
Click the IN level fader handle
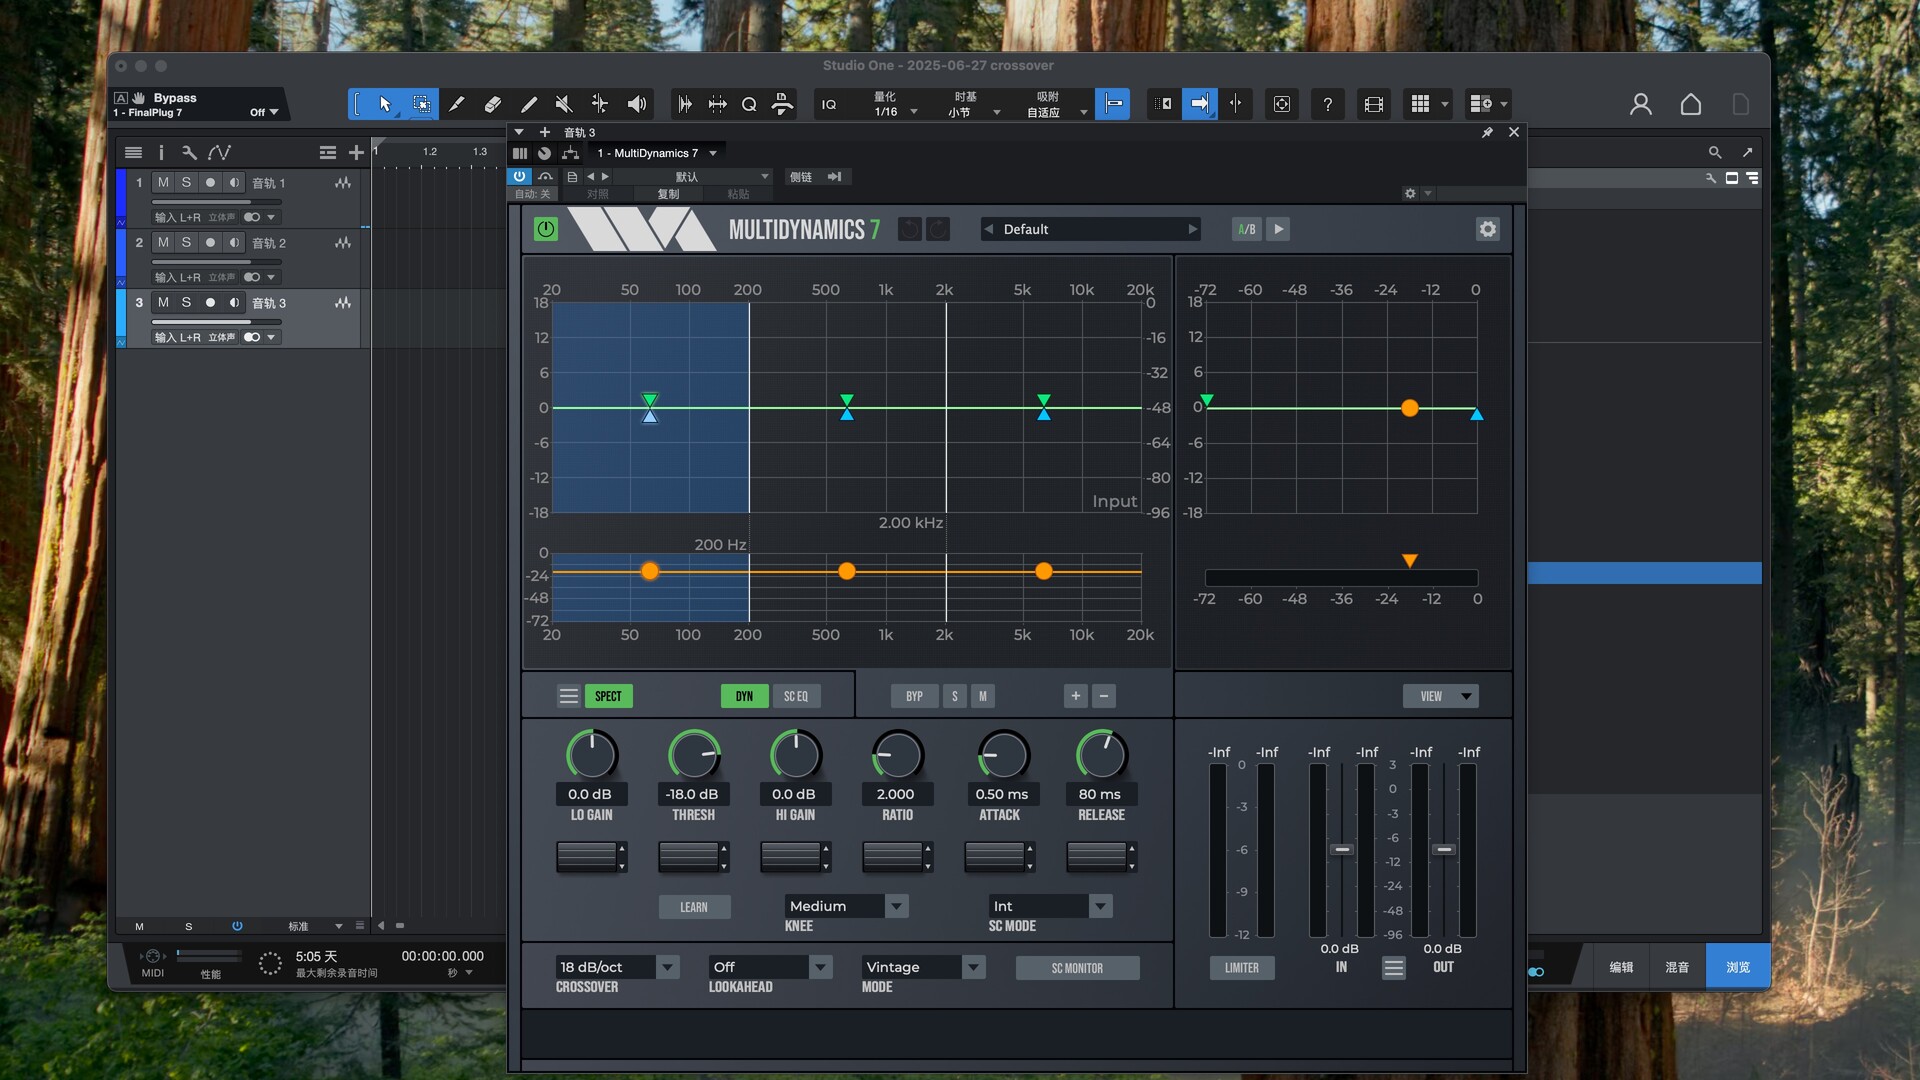tap(1342, 849)
